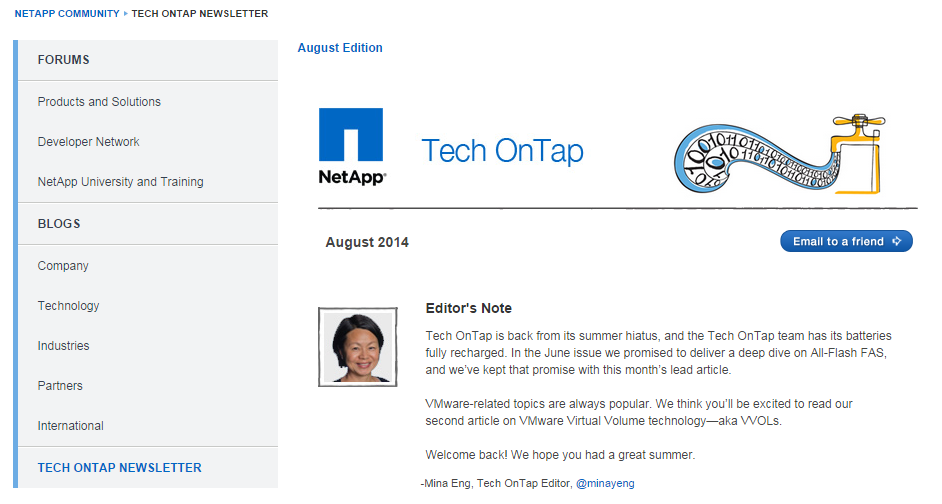This screenshot has height=504, width=942.
Task: Open the International blog link
Action: click(70, 426)
